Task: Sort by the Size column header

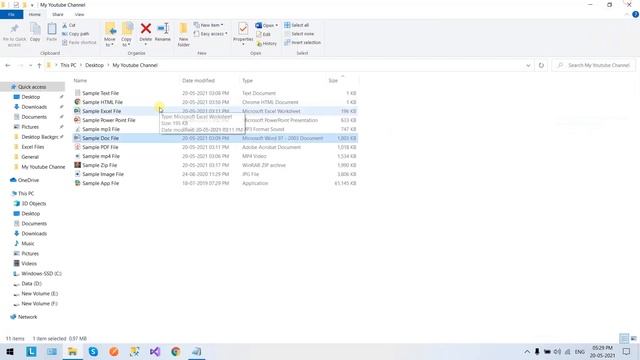Action: [333, 80]
